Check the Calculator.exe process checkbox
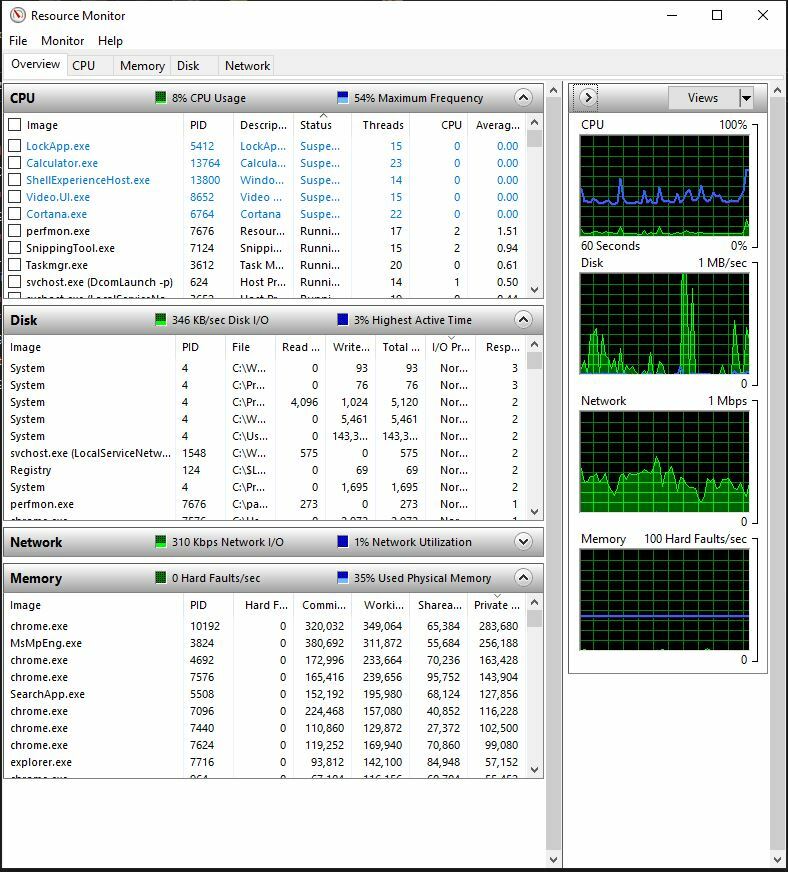This screenshot has height=872, width=788. 15,163
